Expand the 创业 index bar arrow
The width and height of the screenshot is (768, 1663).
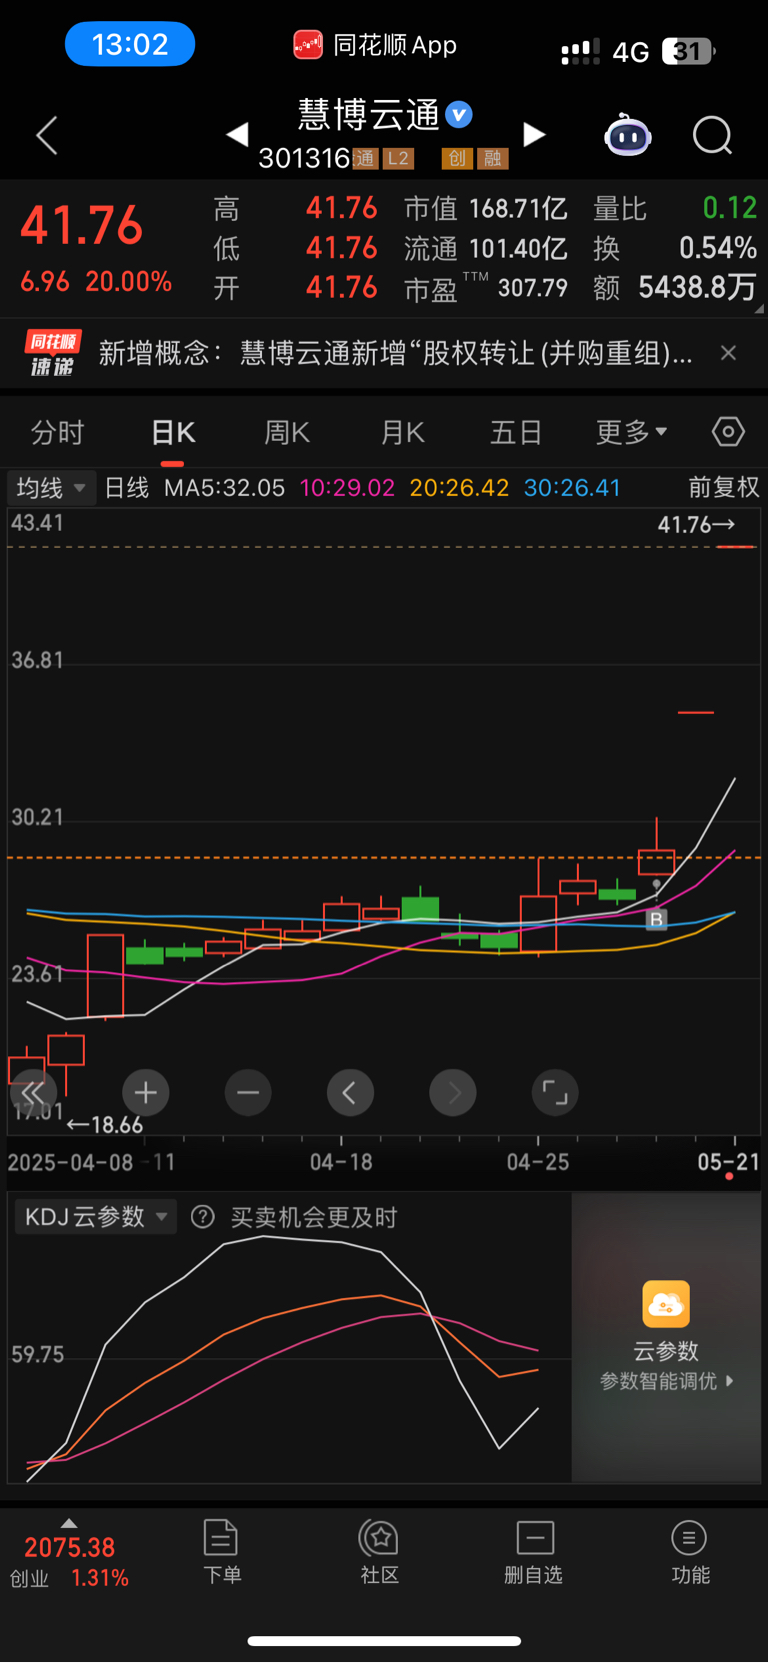point(69,1523)
